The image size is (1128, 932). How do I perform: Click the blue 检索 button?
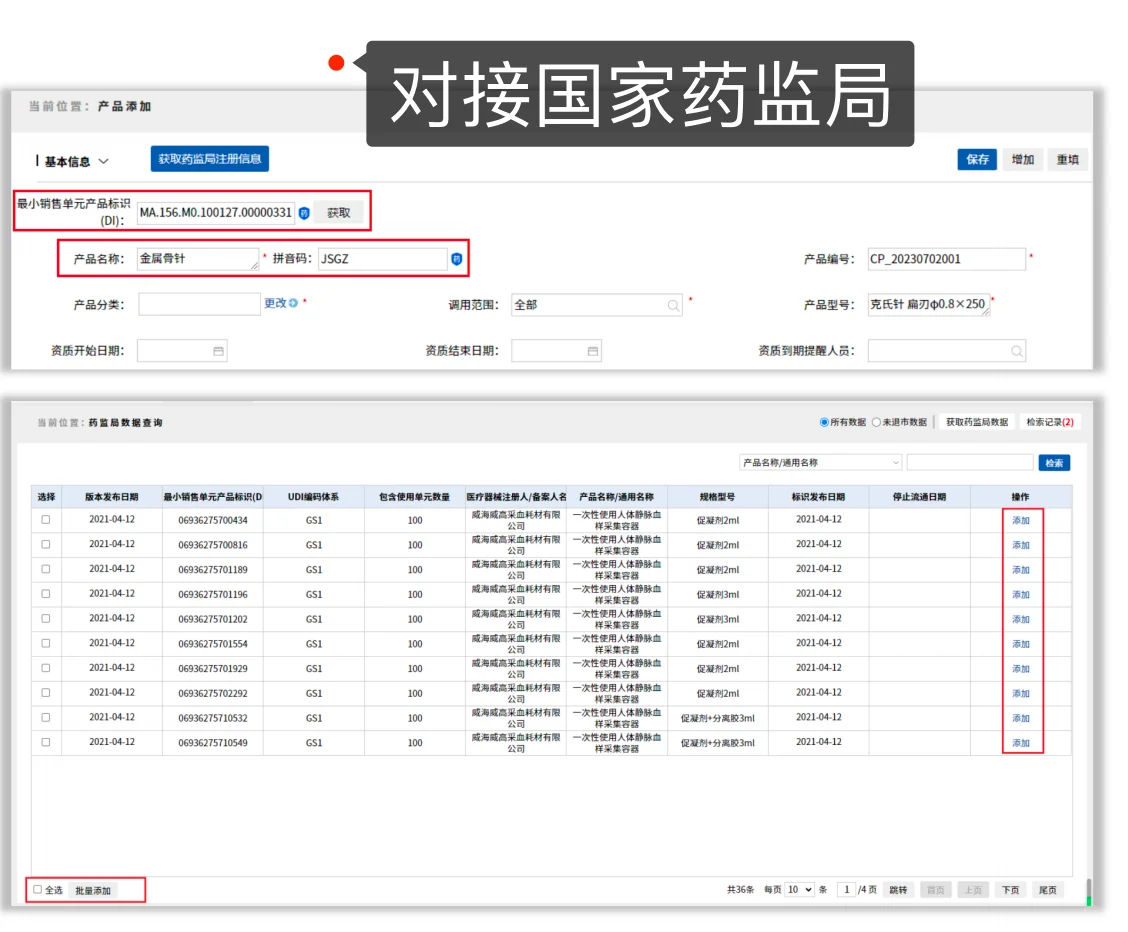coord(1054,463)
